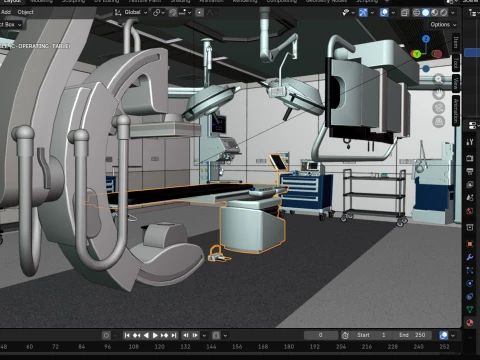The width and height of the screenshot is (480, 360).
Task: Open the transform pivot point dropdown
Action: coord(158,12)
